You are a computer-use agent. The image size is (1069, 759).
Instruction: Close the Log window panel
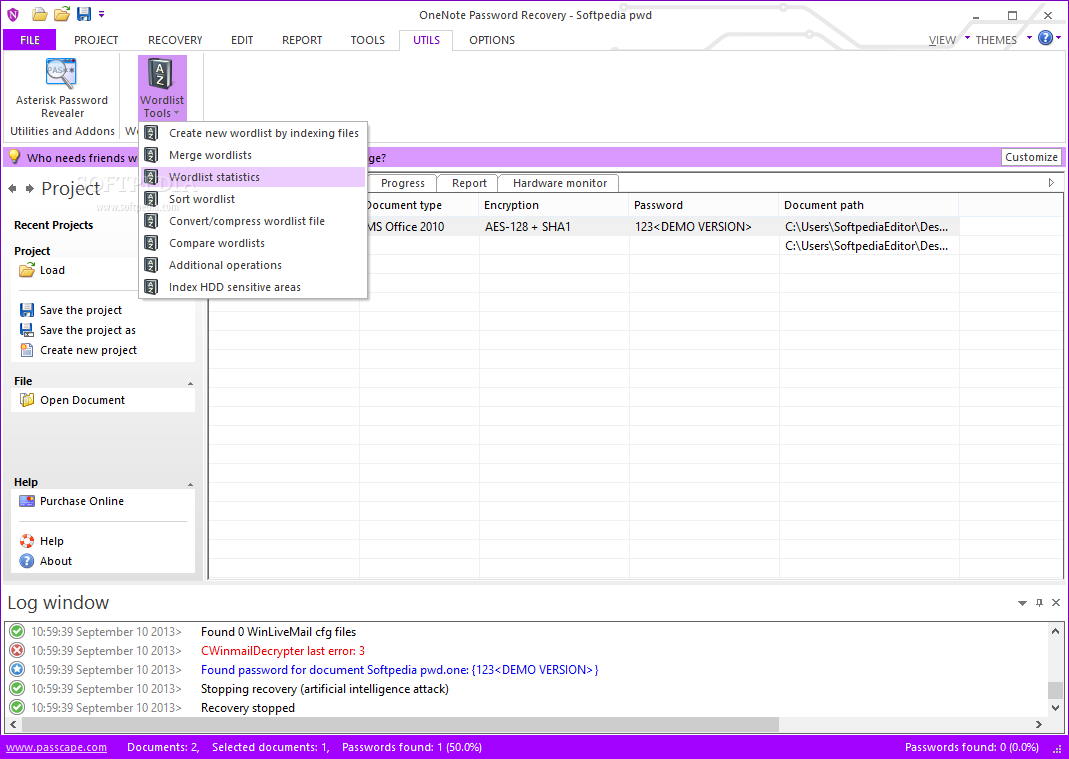1056,603
